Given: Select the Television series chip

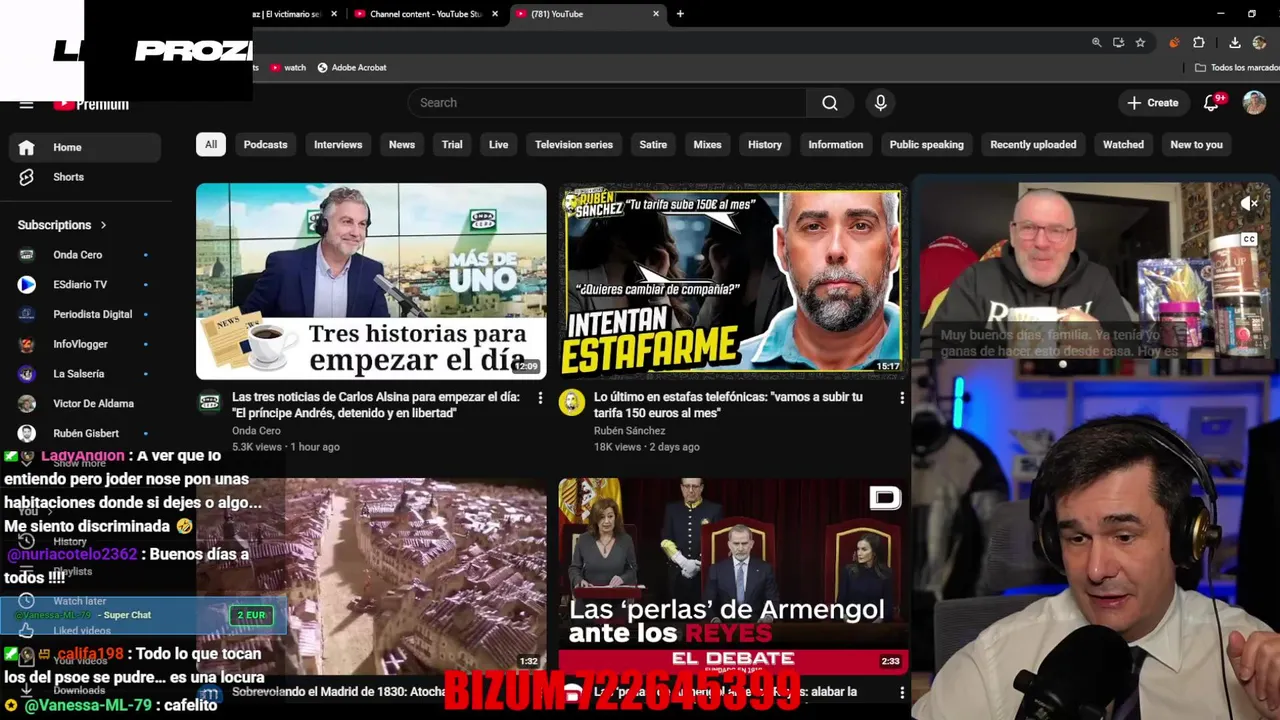Looking at the screenshot, I should tap(574, 145).
